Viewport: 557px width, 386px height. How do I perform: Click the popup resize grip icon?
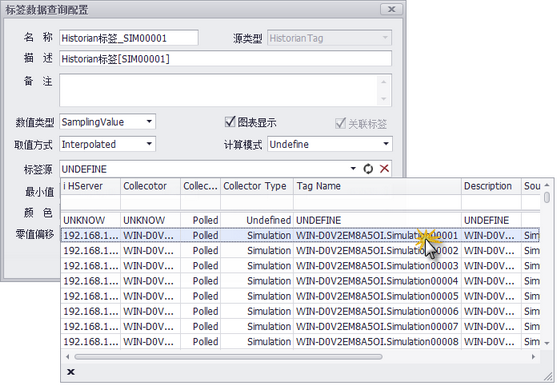(x=548, y=377)
